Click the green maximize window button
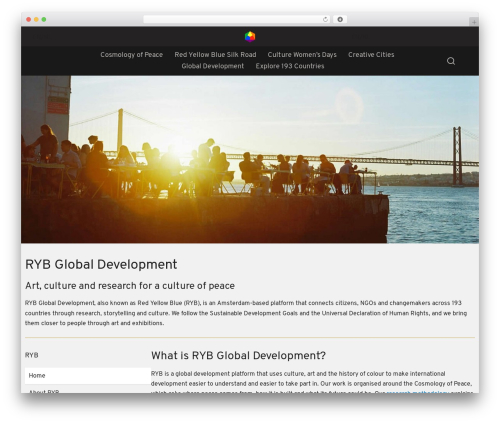This screenshot has width=500, height=423. click(x=44, y=19)
